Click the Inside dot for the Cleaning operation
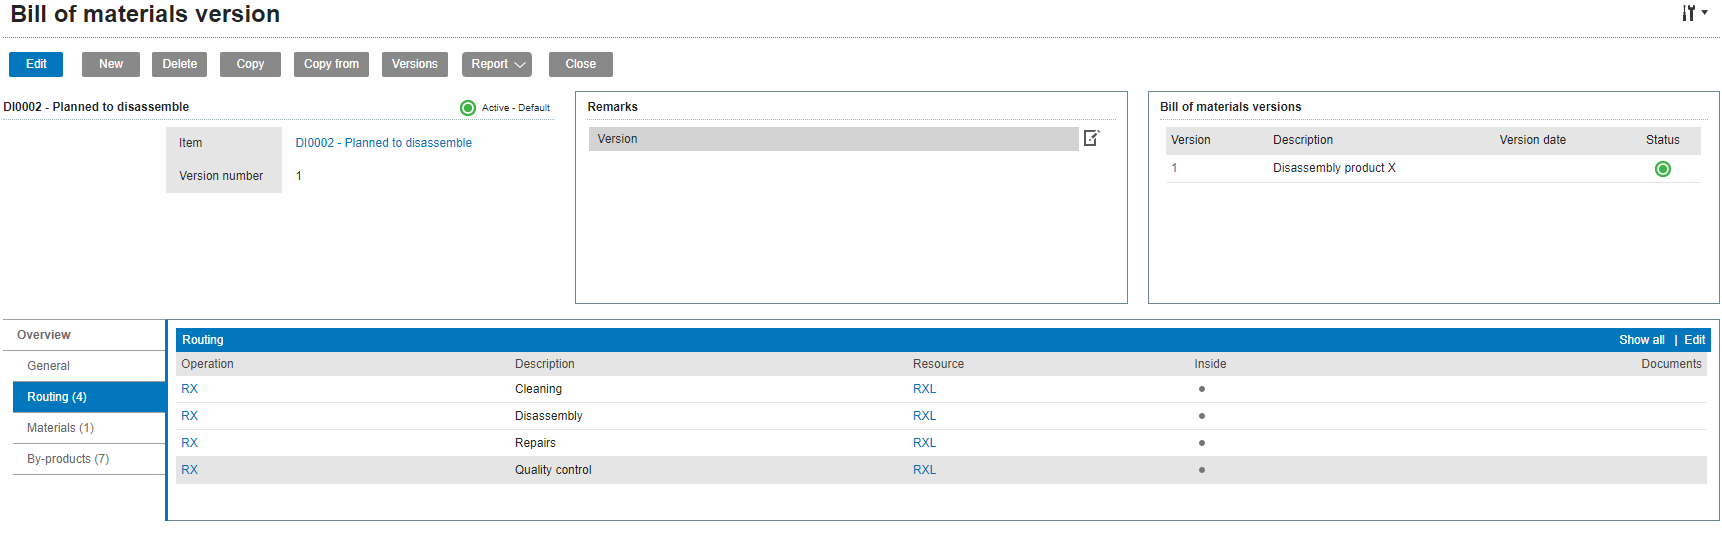The height and width of the screenshot is (549, 1722). point(1201,389)
